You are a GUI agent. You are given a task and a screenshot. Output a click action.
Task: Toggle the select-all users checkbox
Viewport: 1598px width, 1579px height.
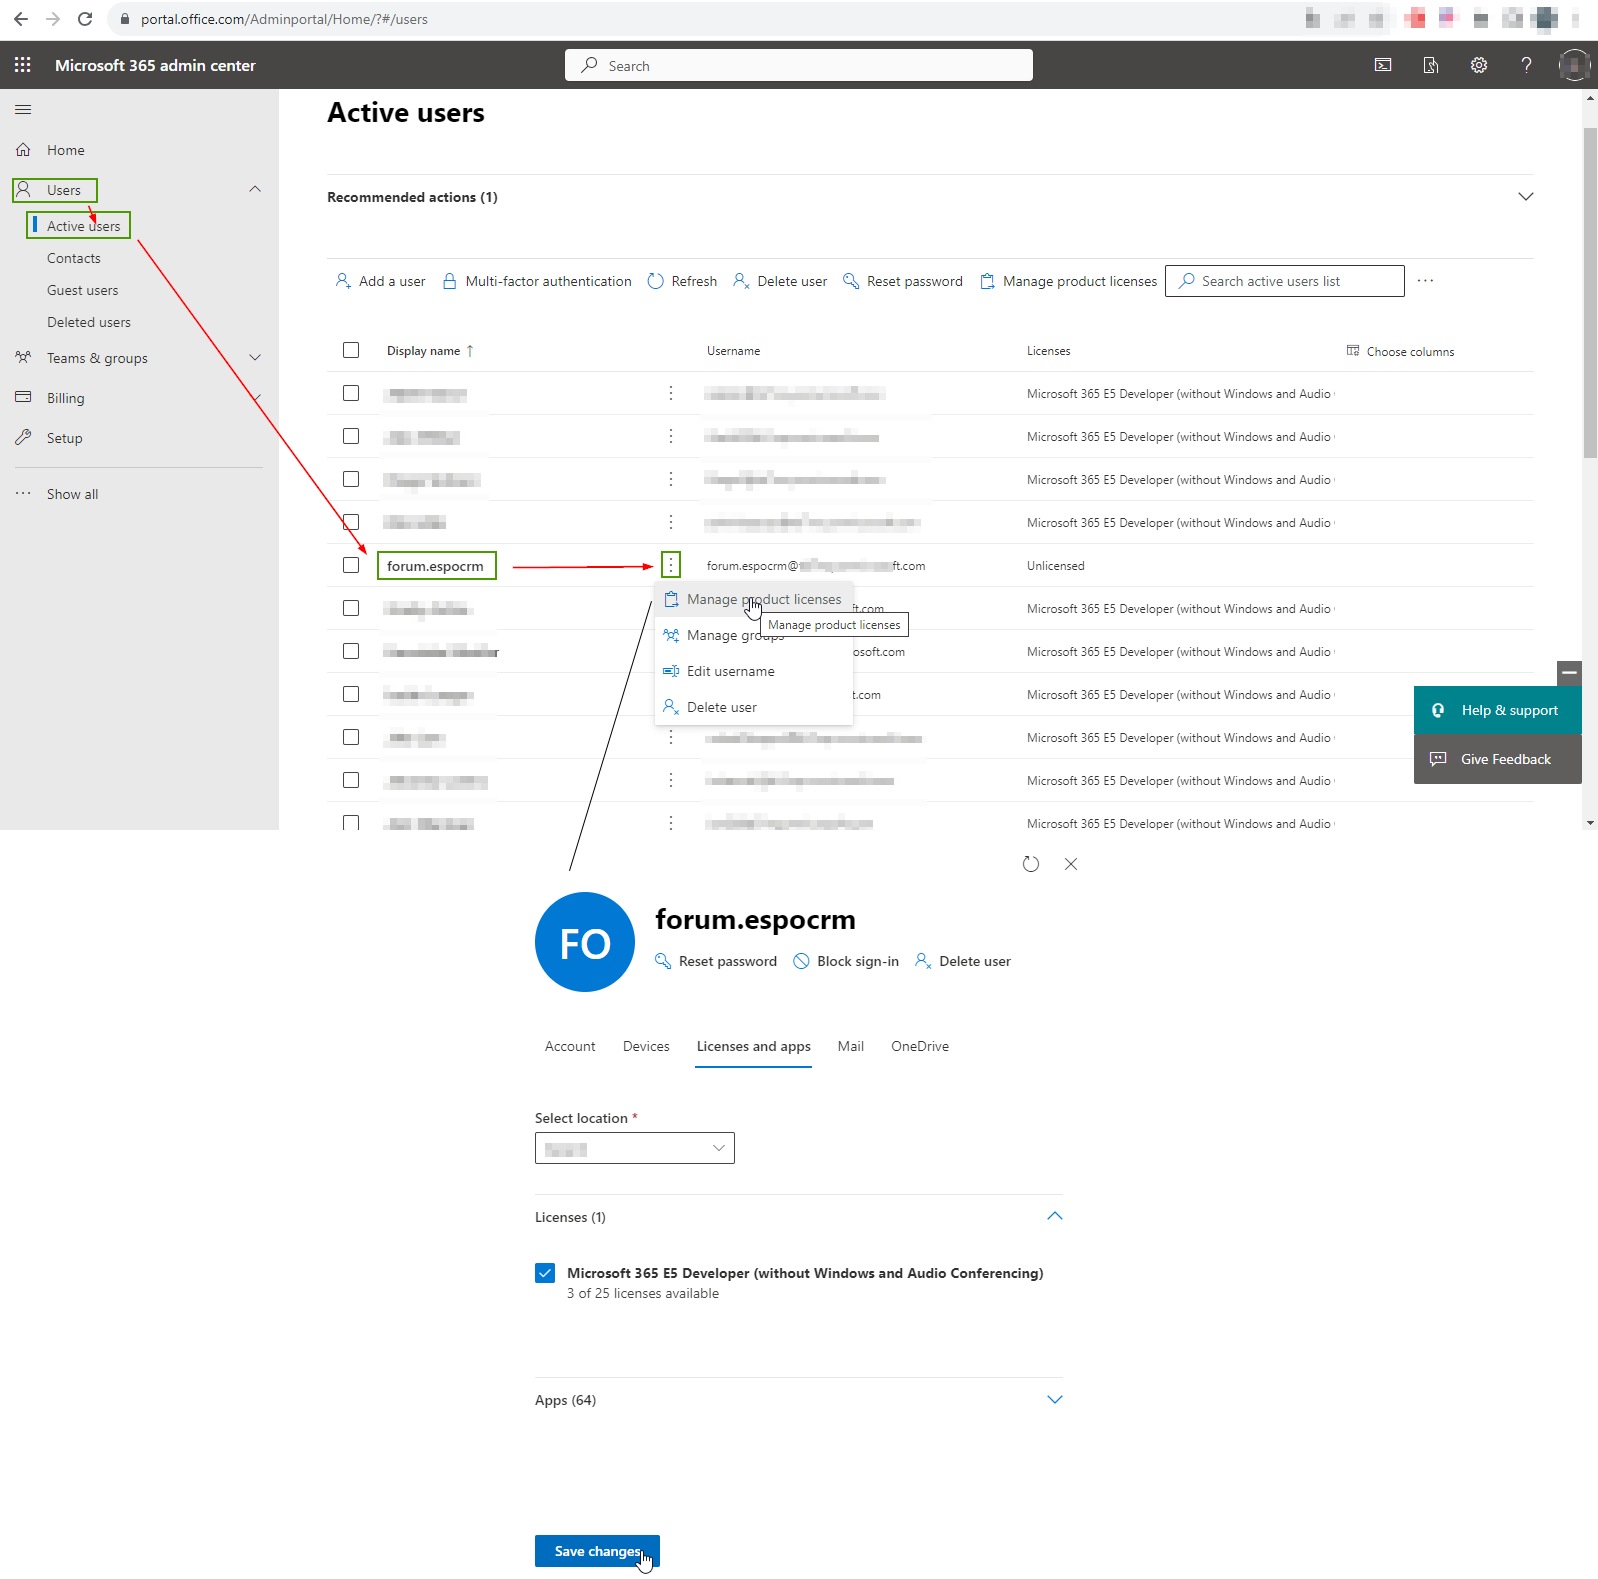click(x=351, y=350)
